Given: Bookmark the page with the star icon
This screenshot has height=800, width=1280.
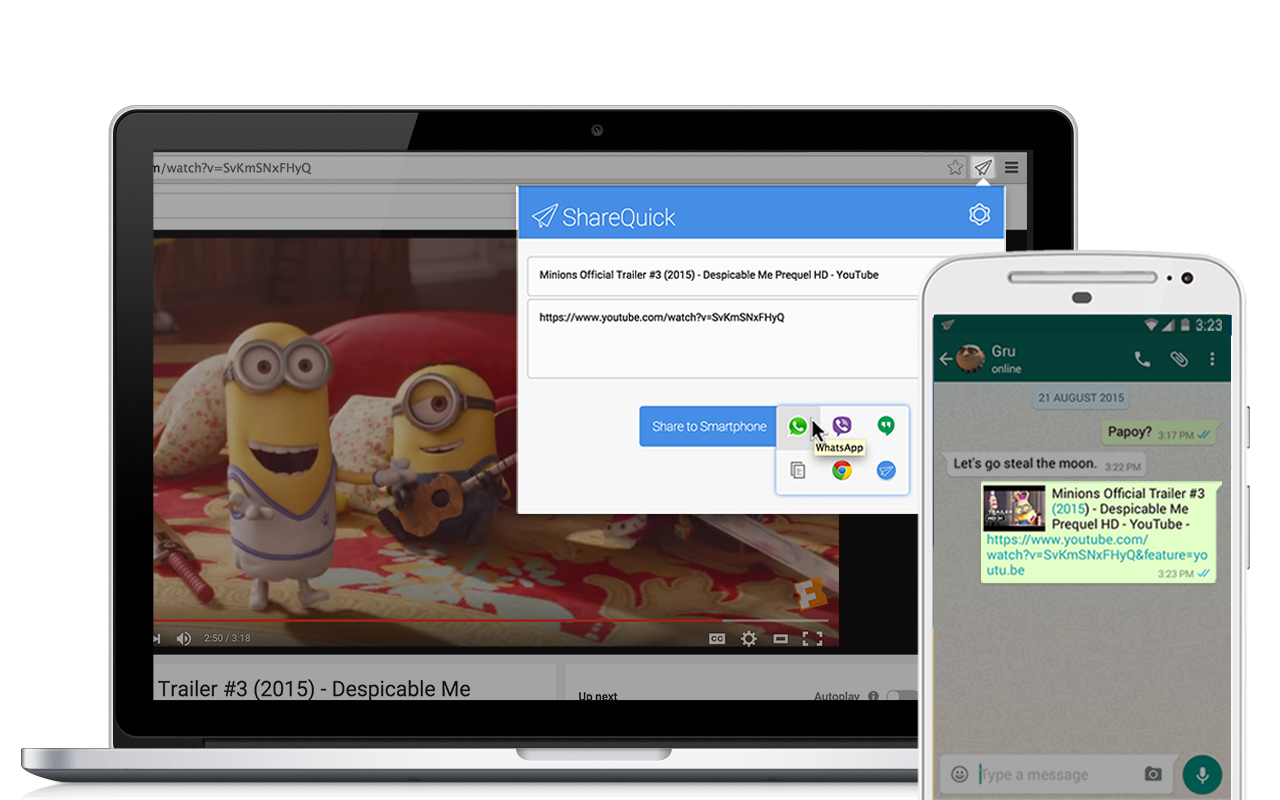Looking at the screenshot, I should point(955,167).
